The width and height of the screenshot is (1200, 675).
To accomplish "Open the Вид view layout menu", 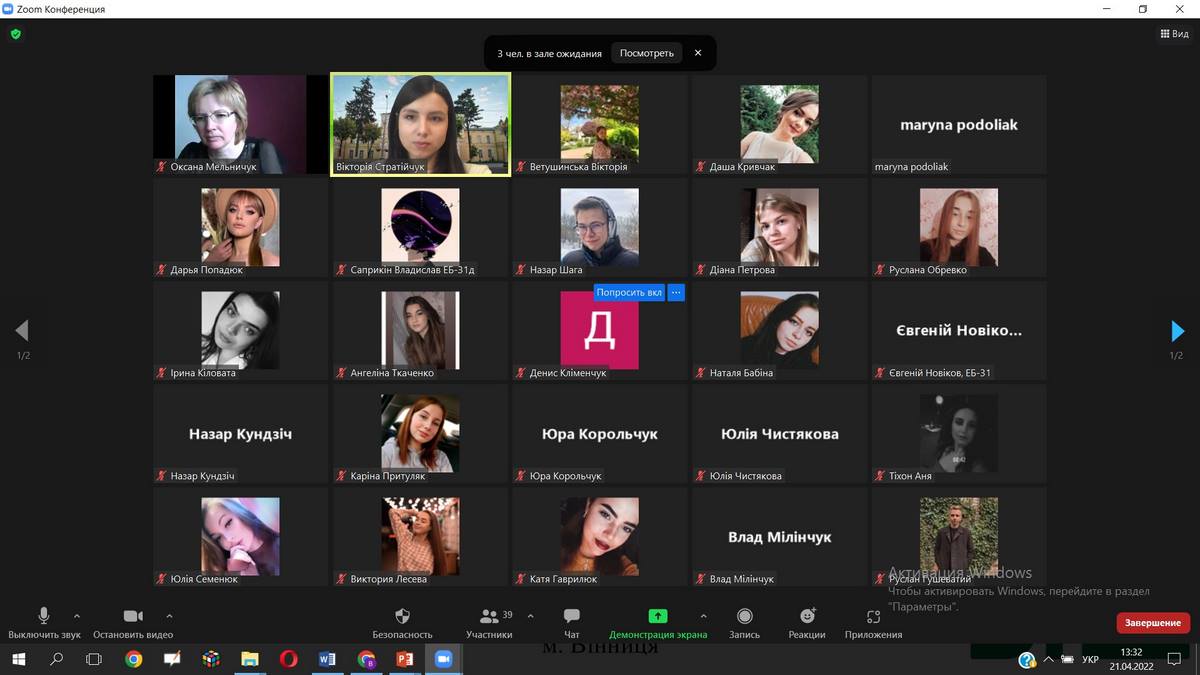I will [x=1174, y=33].
